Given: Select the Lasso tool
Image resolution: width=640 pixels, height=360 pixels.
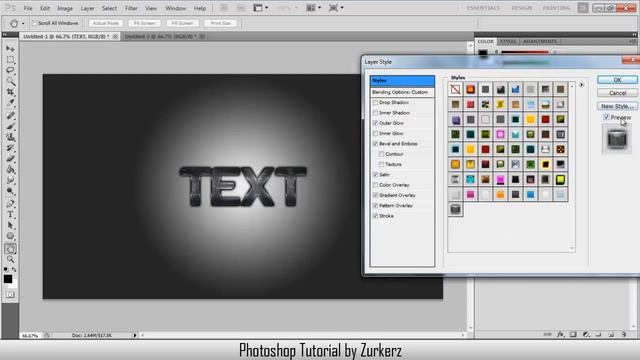Looking at the screenshot, I should pyautogui.click(x=10, y=70).
